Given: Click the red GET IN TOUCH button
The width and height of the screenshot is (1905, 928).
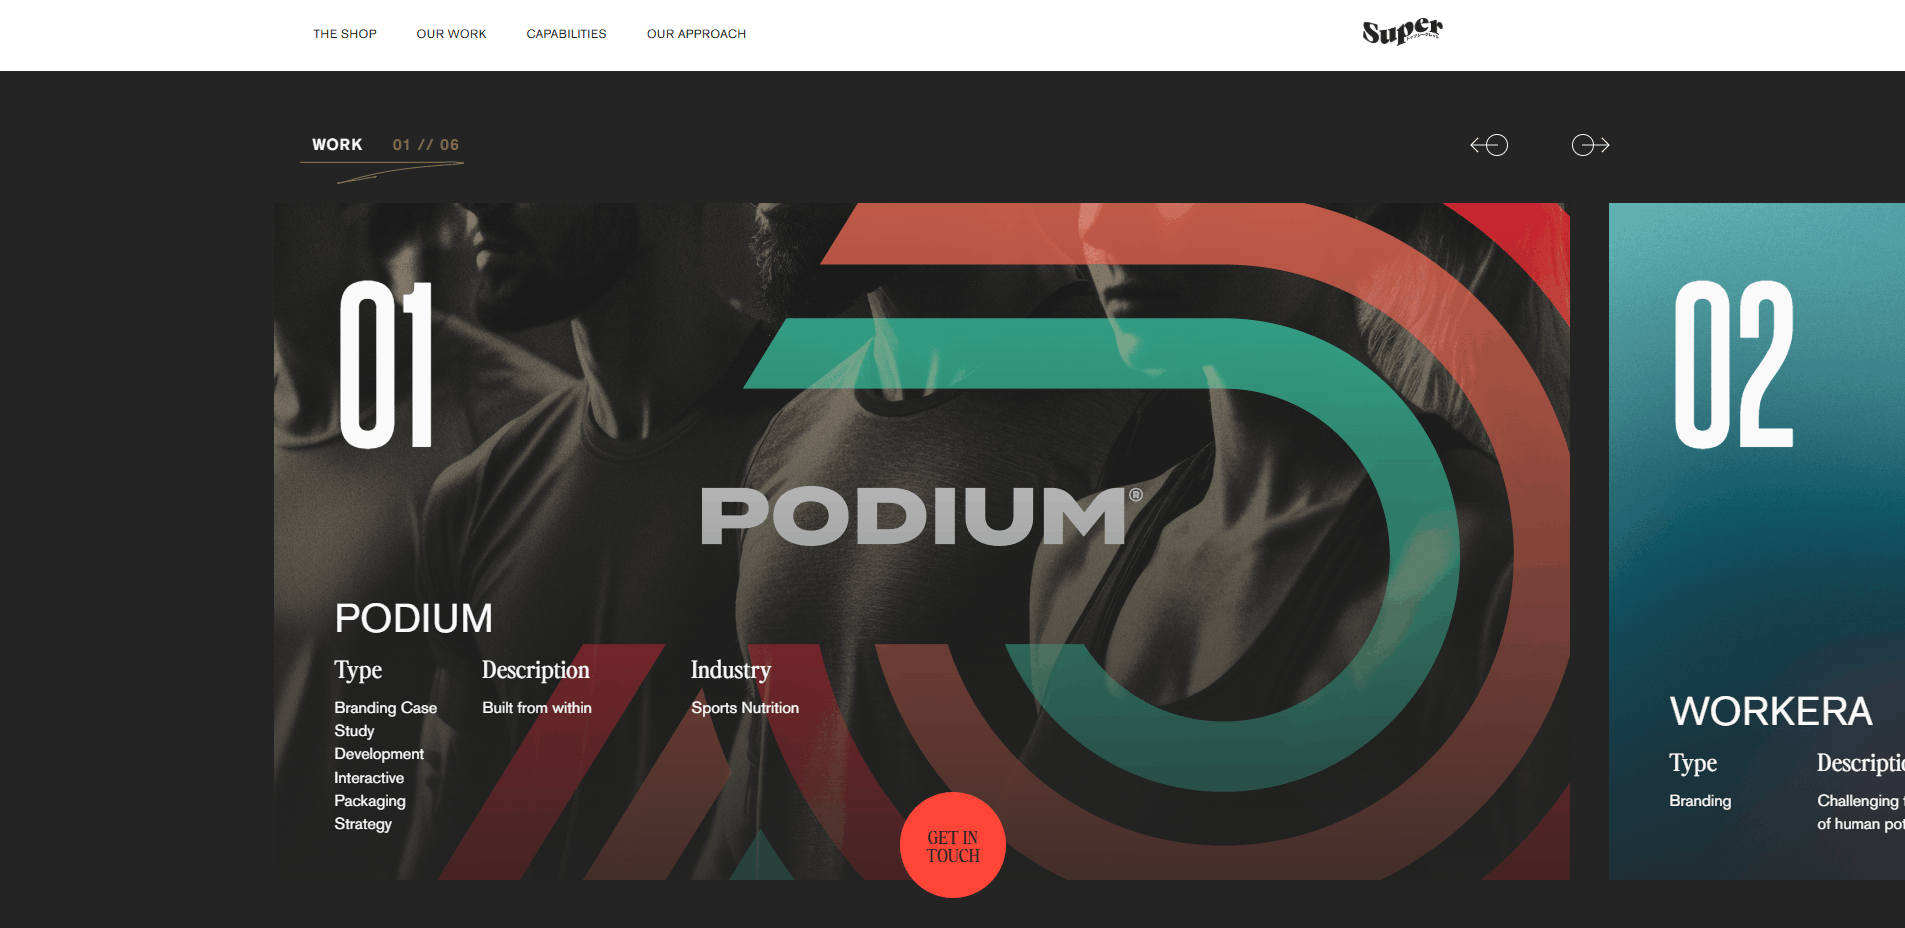Looking at the screenshot, I should tap(953, 845).
